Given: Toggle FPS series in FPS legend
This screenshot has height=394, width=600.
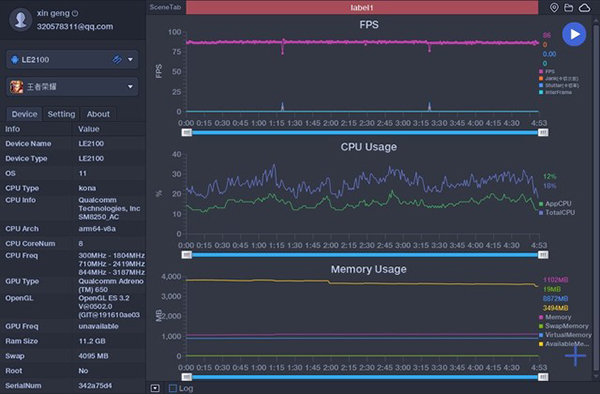Looking at the screenshot, I should click(x=547, y=72).
